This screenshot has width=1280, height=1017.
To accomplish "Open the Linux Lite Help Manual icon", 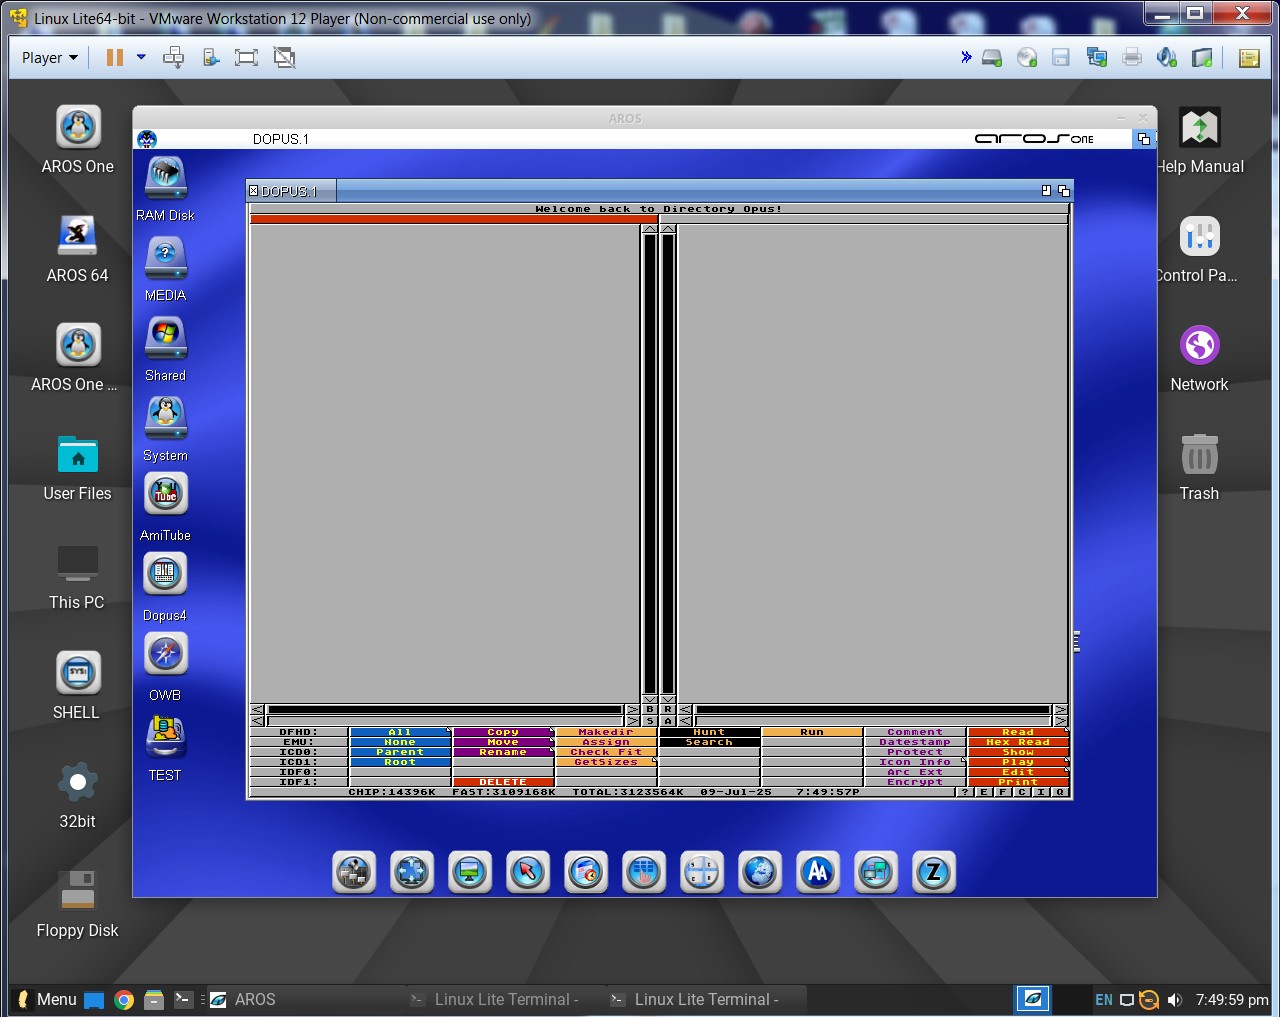I will [1199, 129].
